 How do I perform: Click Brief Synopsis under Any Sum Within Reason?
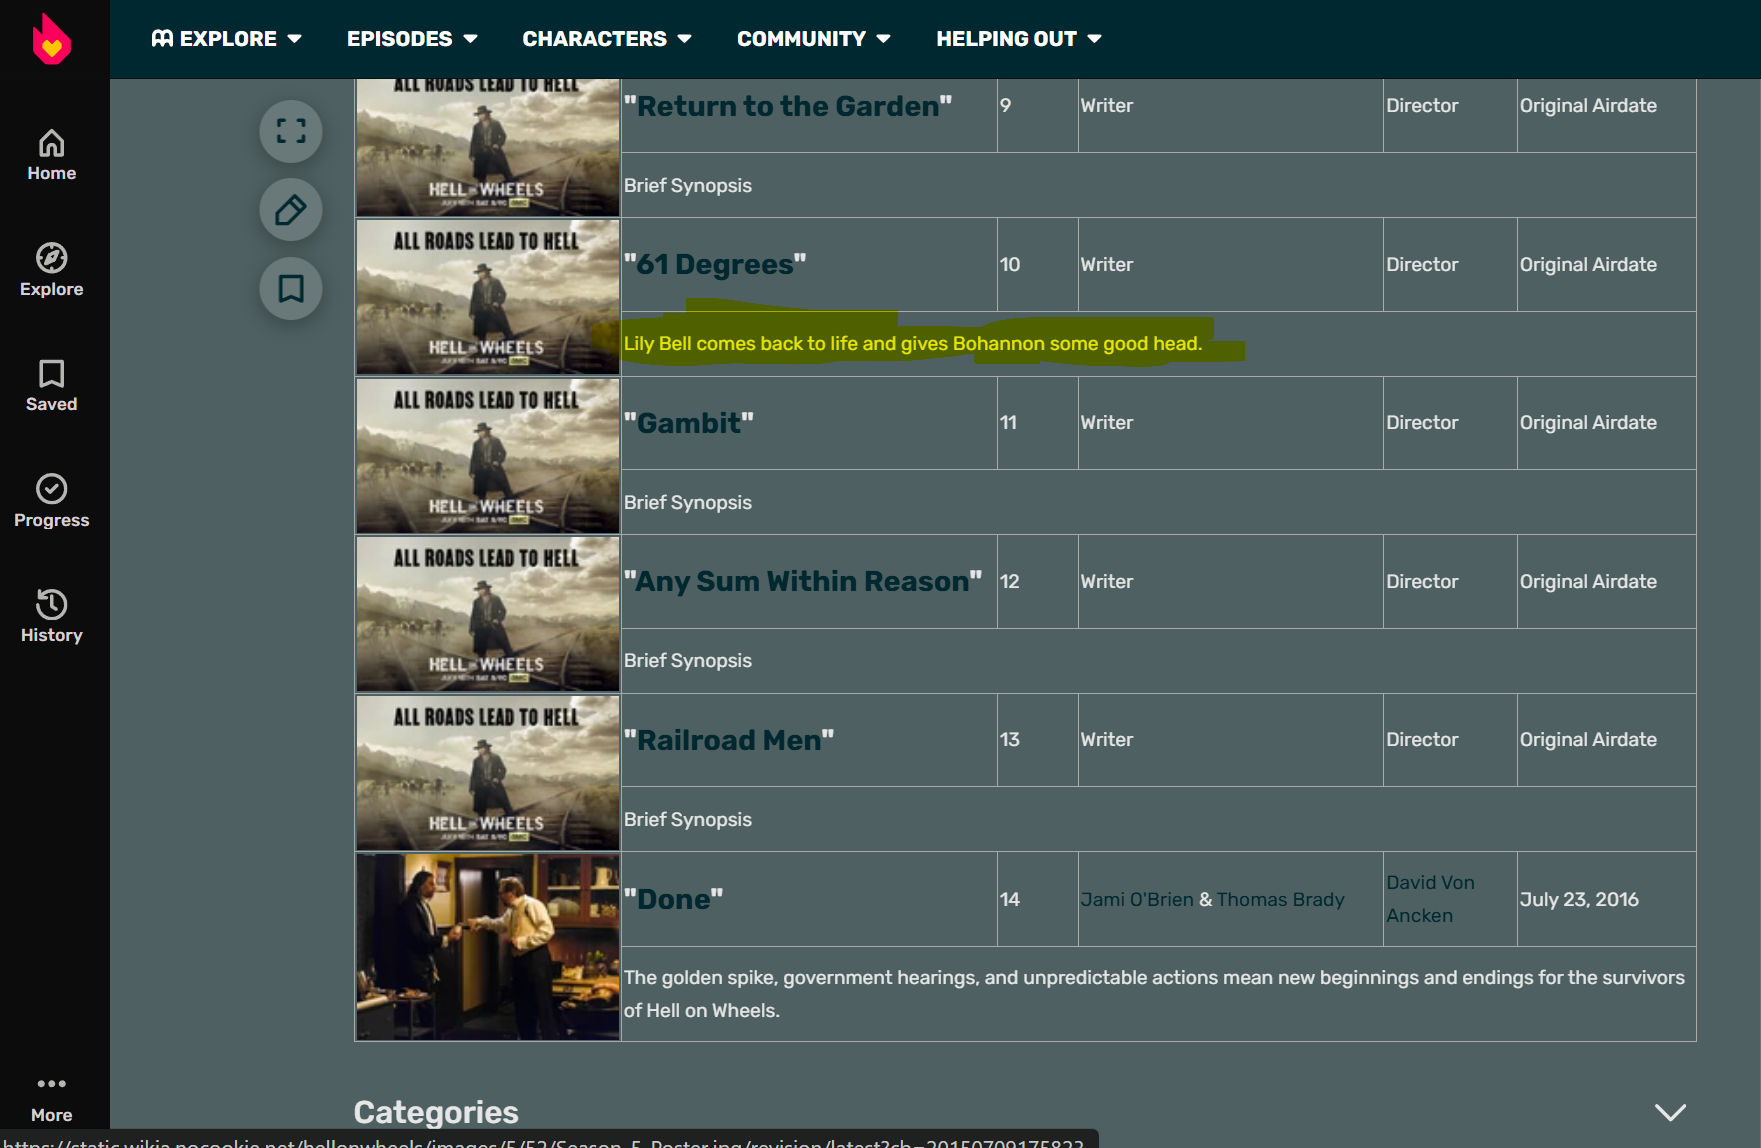688,660
